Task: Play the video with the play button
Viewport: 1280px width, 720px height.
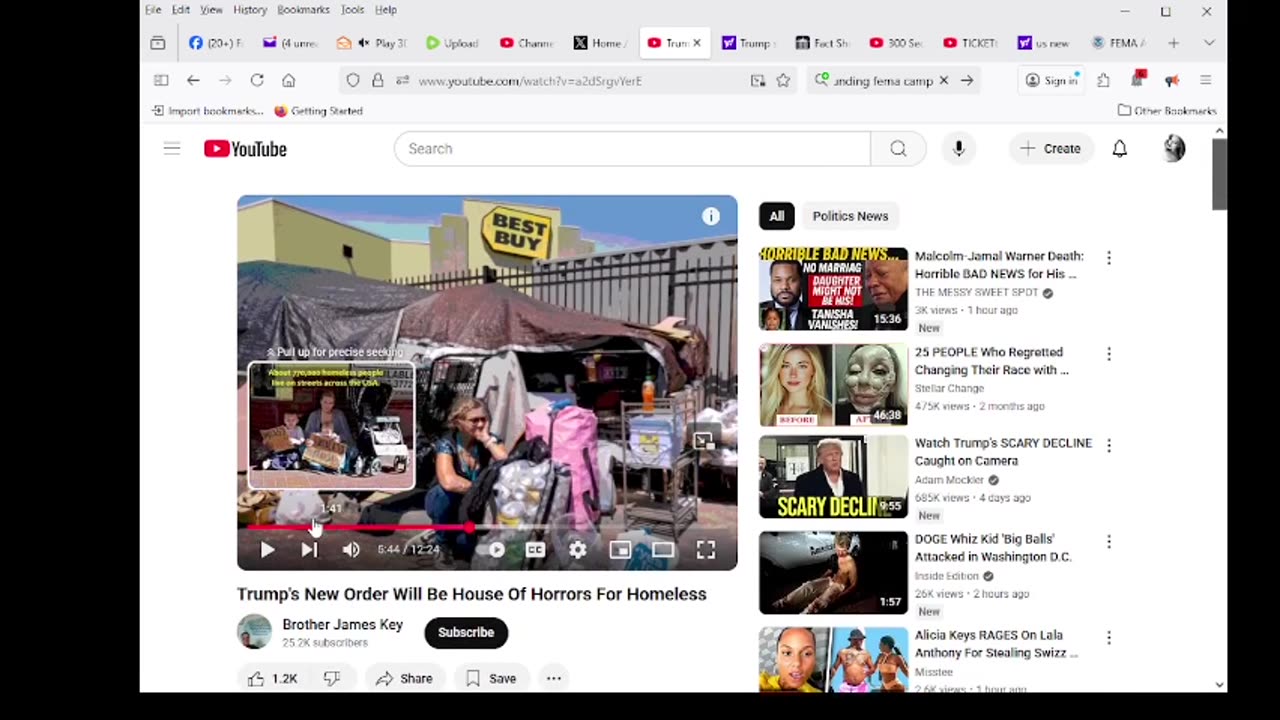Action: [x=267, y=549]
